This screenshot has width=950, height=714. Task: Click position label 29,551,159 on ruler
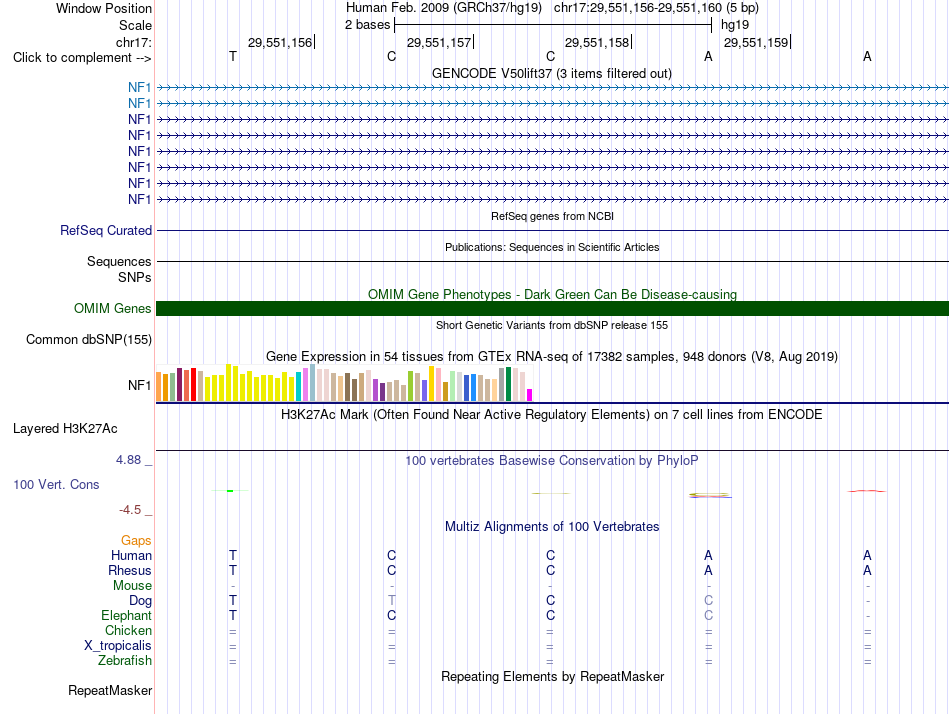click(x=756, y=42)
